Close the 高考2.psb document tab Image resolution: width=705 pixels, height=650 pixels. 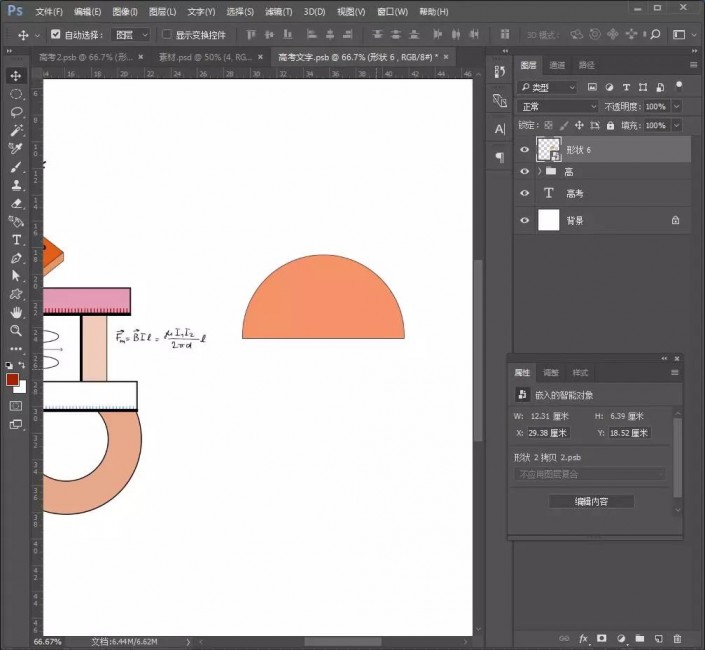tap(141, 57)
